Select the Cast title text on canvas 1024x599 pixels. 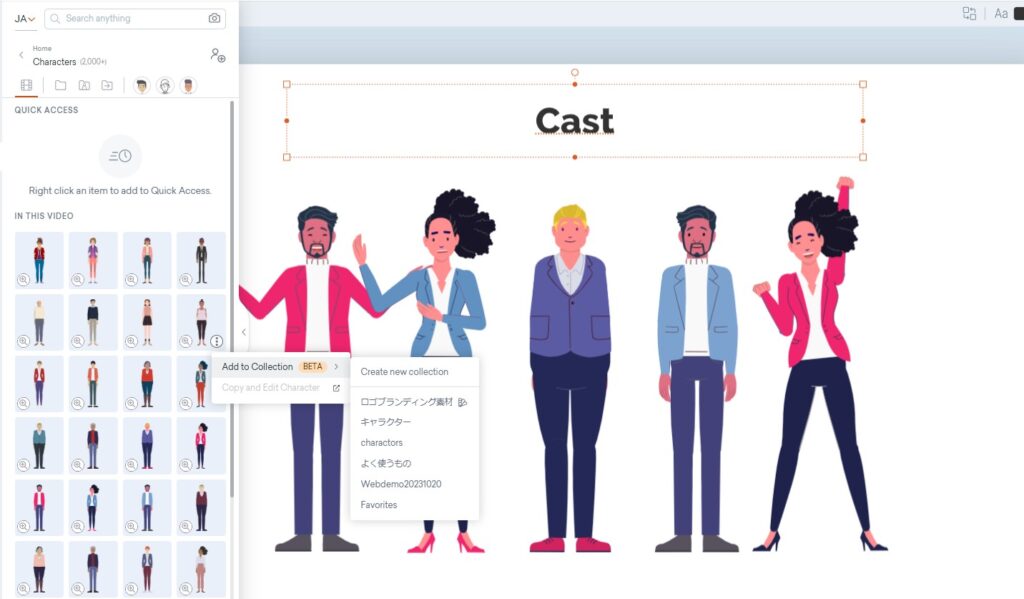pos(574,122)
